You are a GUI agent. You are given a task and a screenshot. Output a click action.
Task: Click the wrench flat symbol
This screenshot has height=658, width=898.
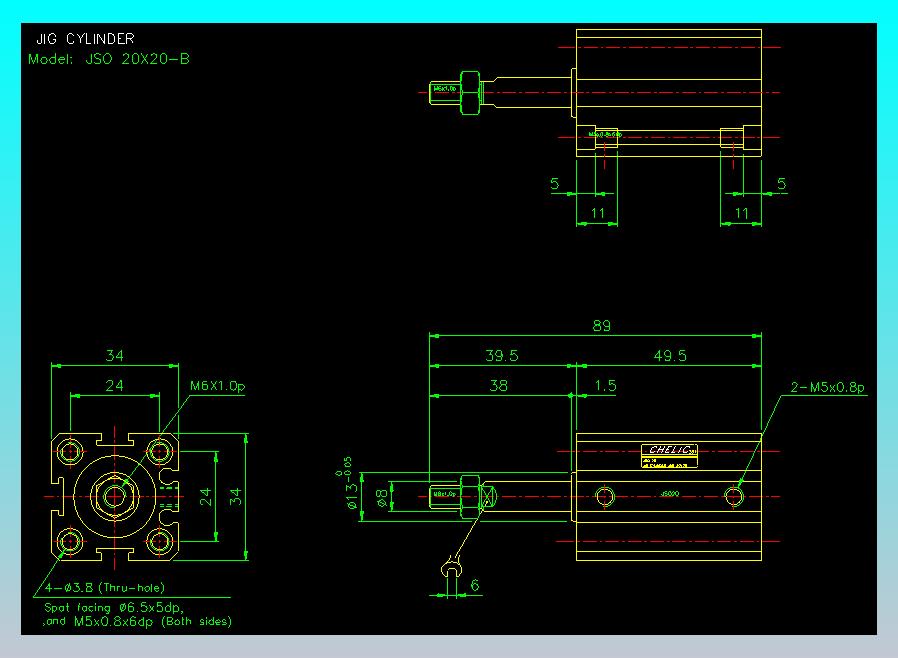[451, 566]
